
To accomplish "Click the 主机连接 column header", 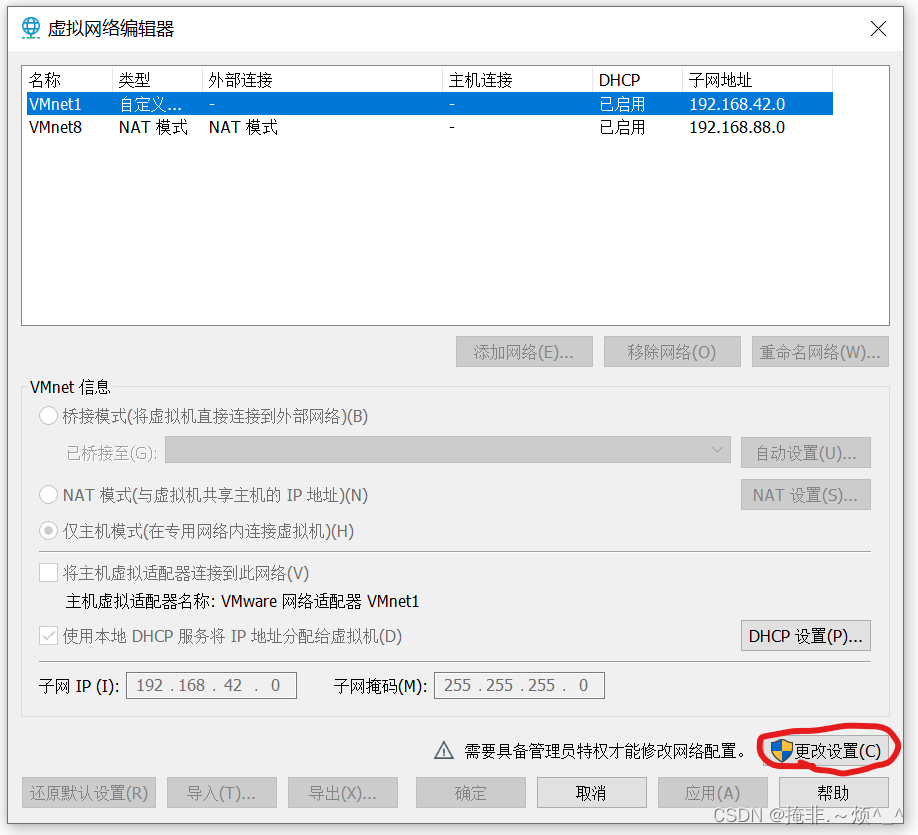I will 518,80.
